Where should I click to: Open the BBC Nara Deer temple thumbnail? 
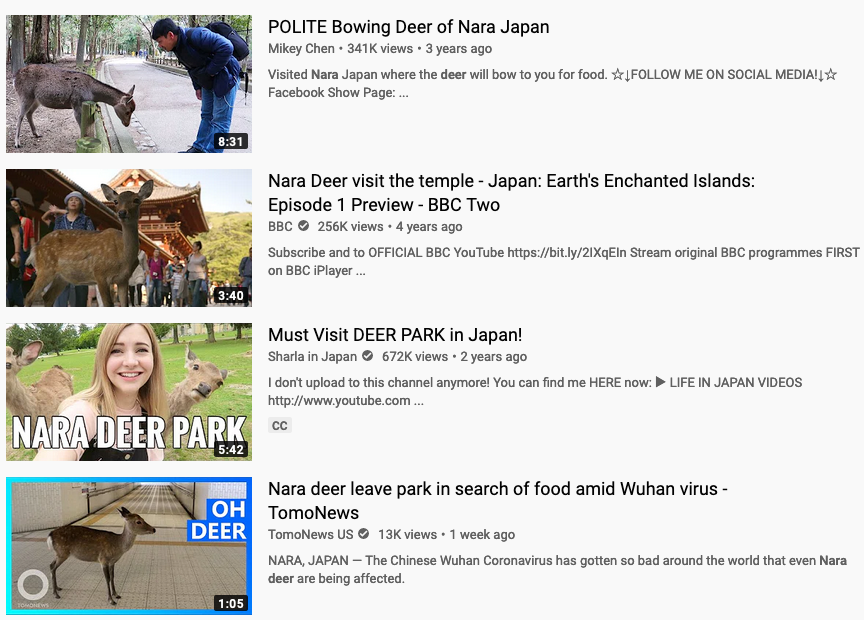click(129, 238)
